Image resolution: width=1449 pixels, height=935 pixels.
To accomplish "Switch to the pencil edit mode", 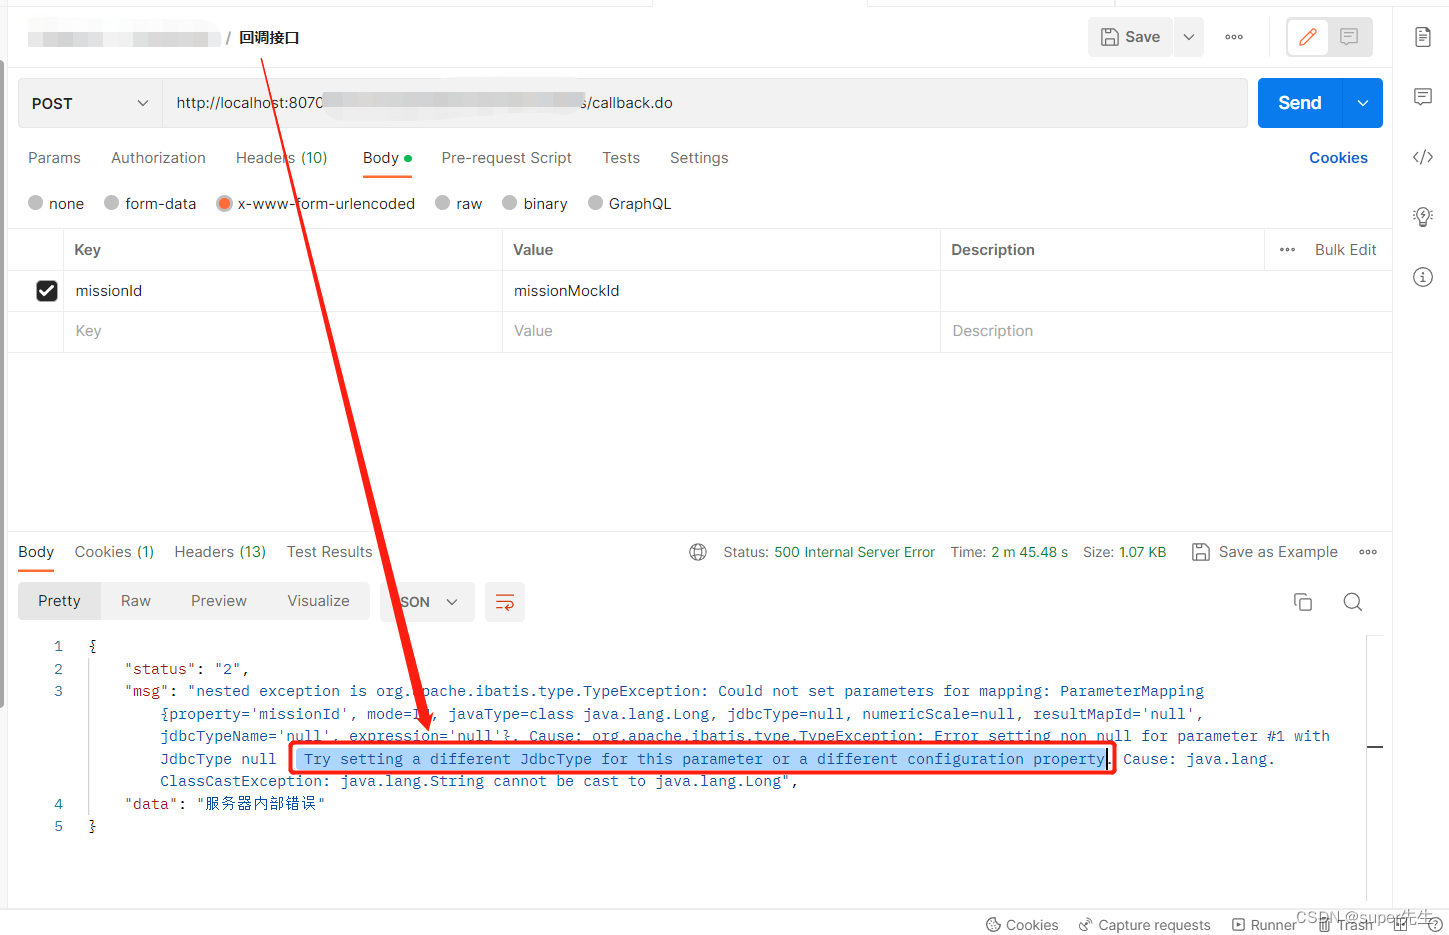I will tap(1307, 37).
